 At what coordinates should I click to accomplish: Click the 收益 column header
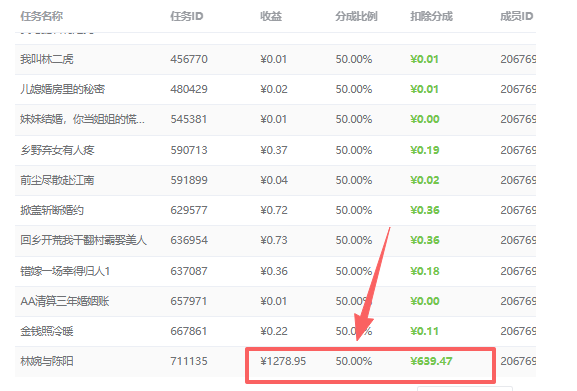(x=271, y=16)
